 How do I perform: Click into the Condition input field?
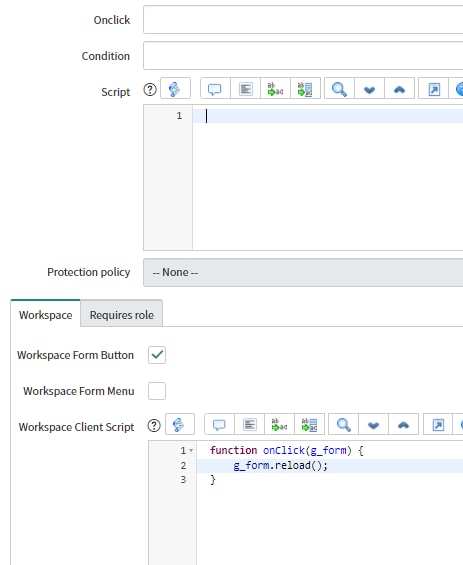point(303,55)
